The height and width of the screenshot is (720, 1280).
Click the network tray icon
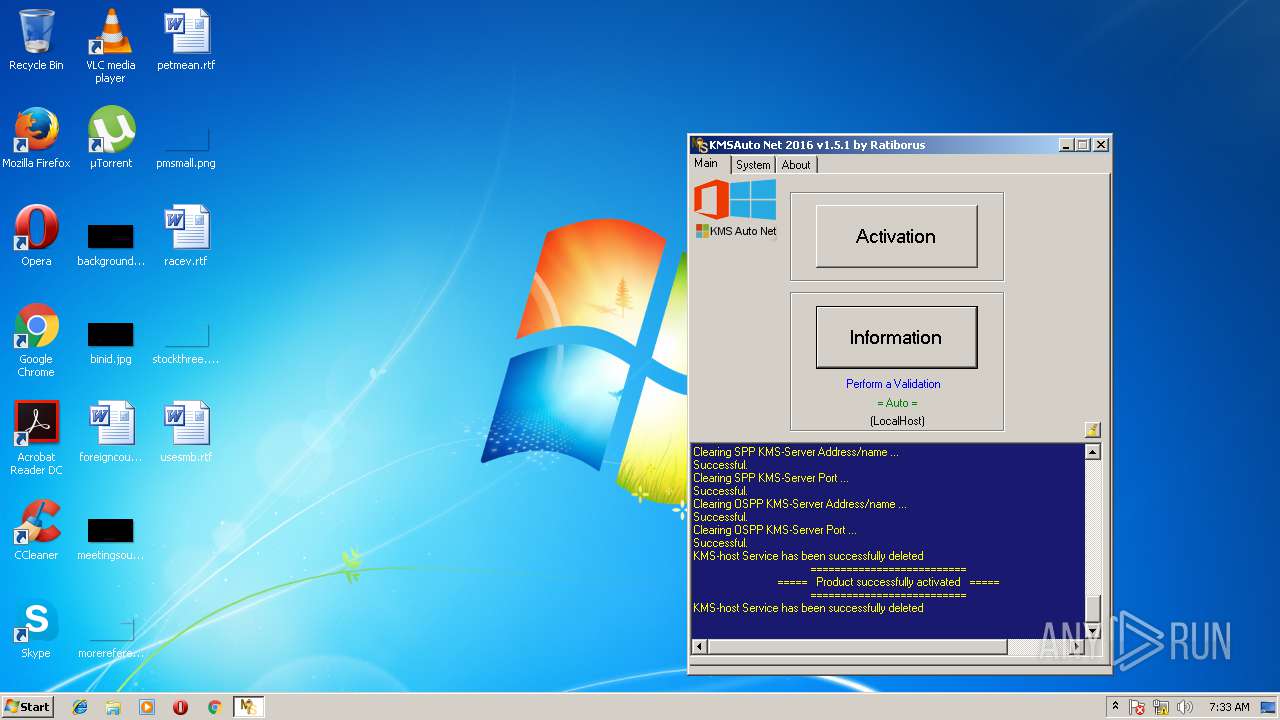click(x=1161, y=707)
